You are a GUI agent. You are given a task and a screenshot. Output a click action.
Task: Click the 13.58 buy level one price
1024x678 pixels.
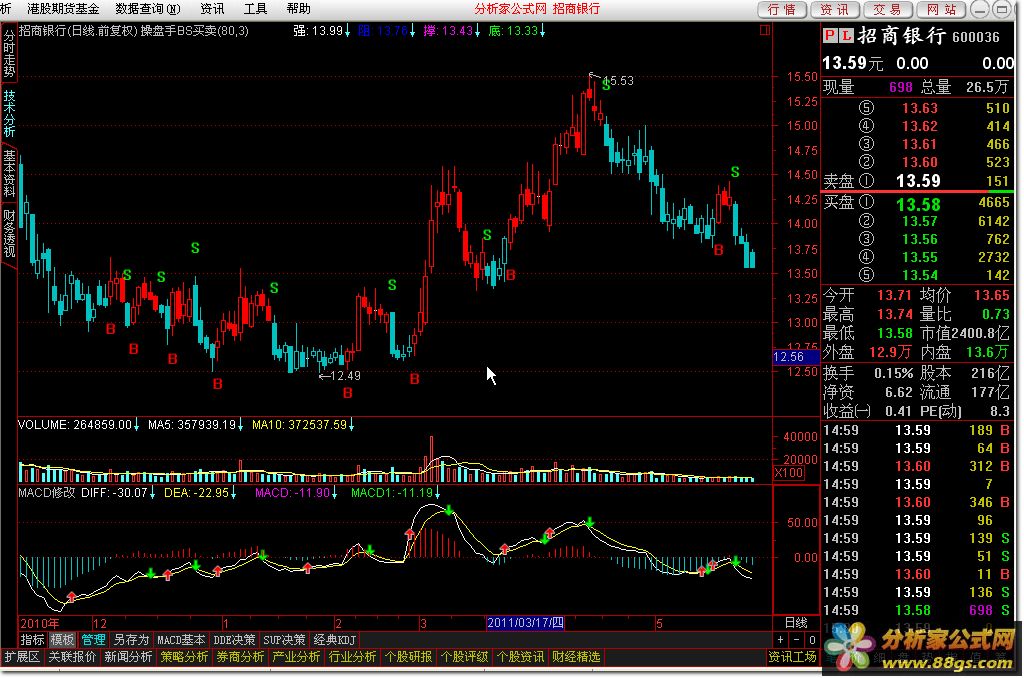click(x=919, y=205)
